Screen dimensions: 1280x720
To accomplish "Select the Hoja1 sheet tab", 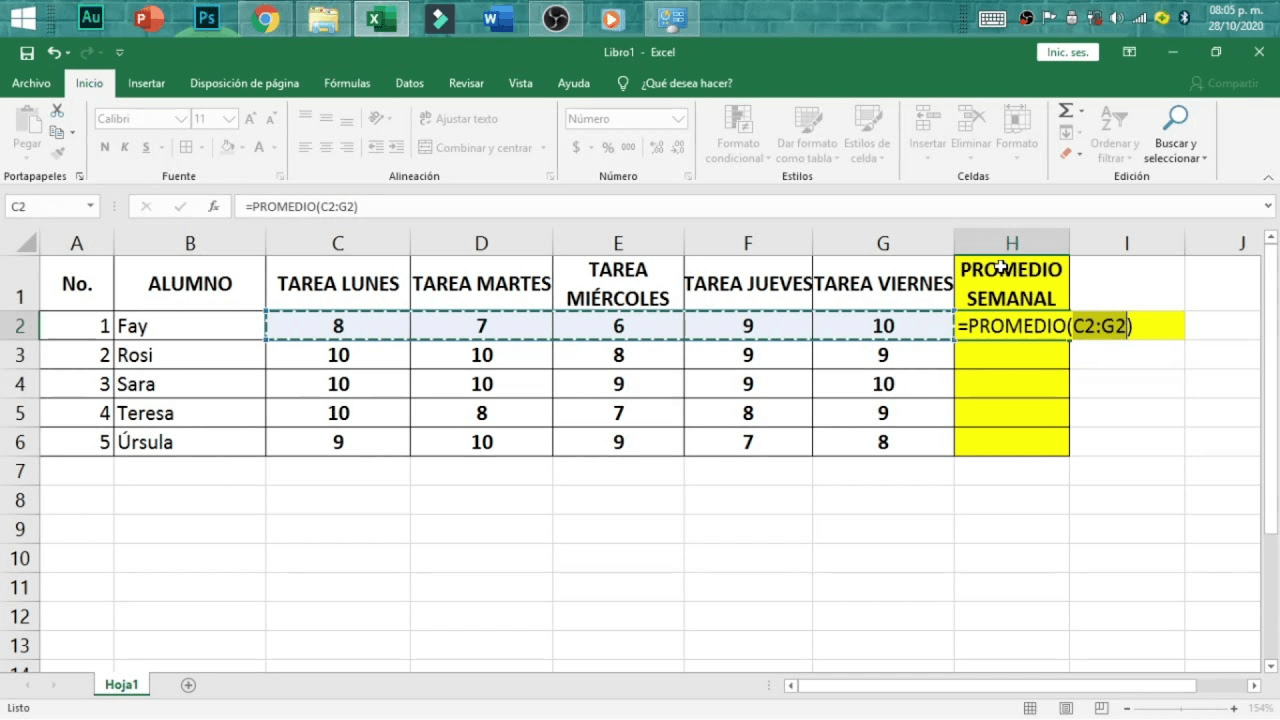I will tap(122, 685).
